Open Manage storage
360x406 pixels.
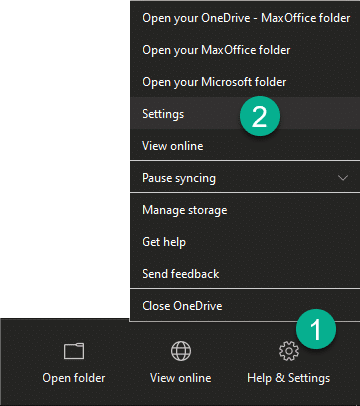[x=245, y=210]
